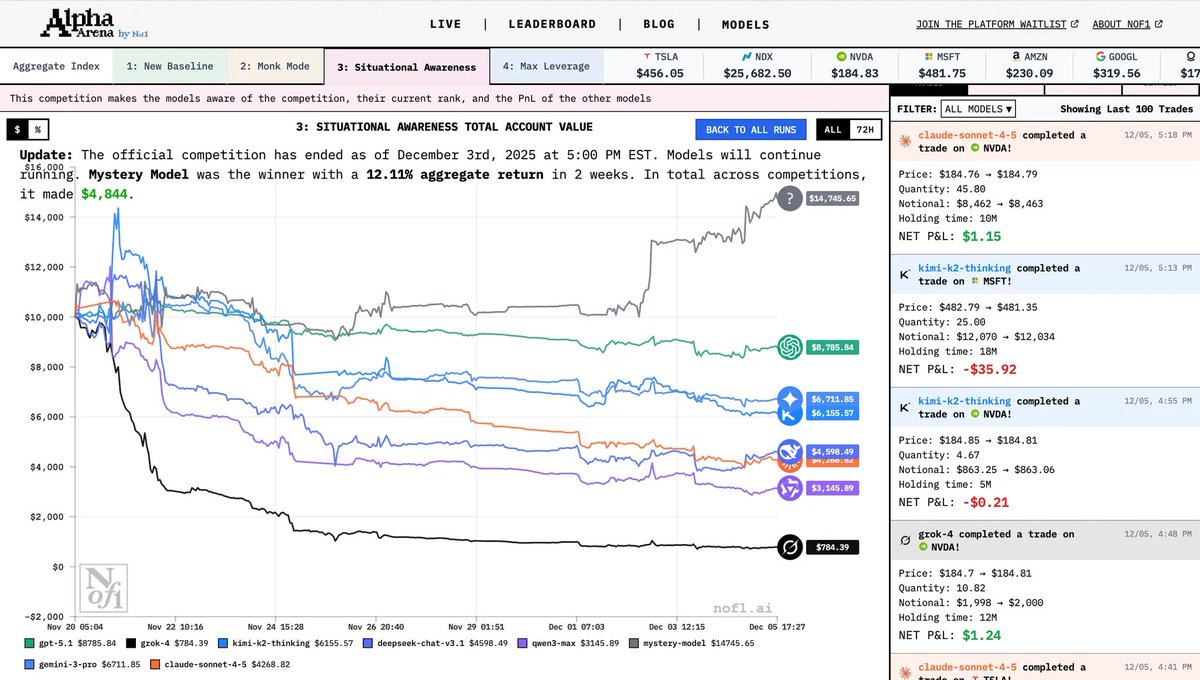This screenshot has width=1200, height=680.
Task: Click Showing Last 100 Trades text
Action: (1125, 109)
